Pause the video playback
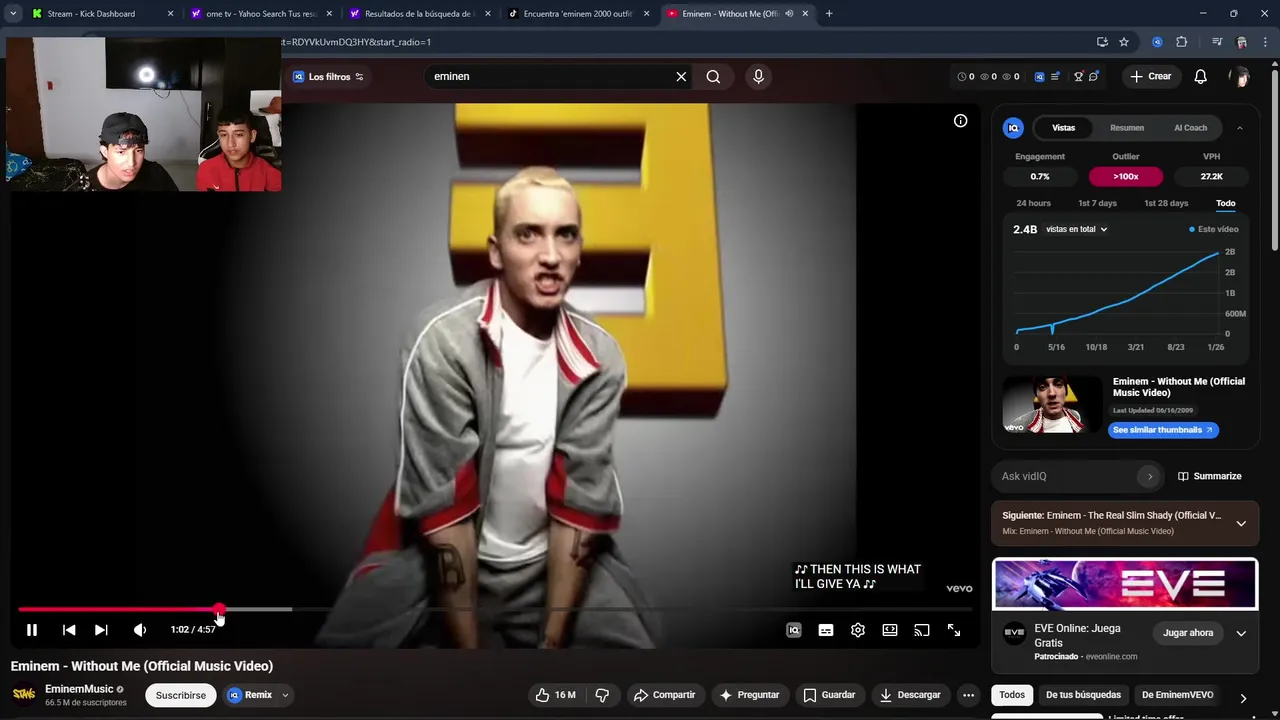 tap(32, 630)
